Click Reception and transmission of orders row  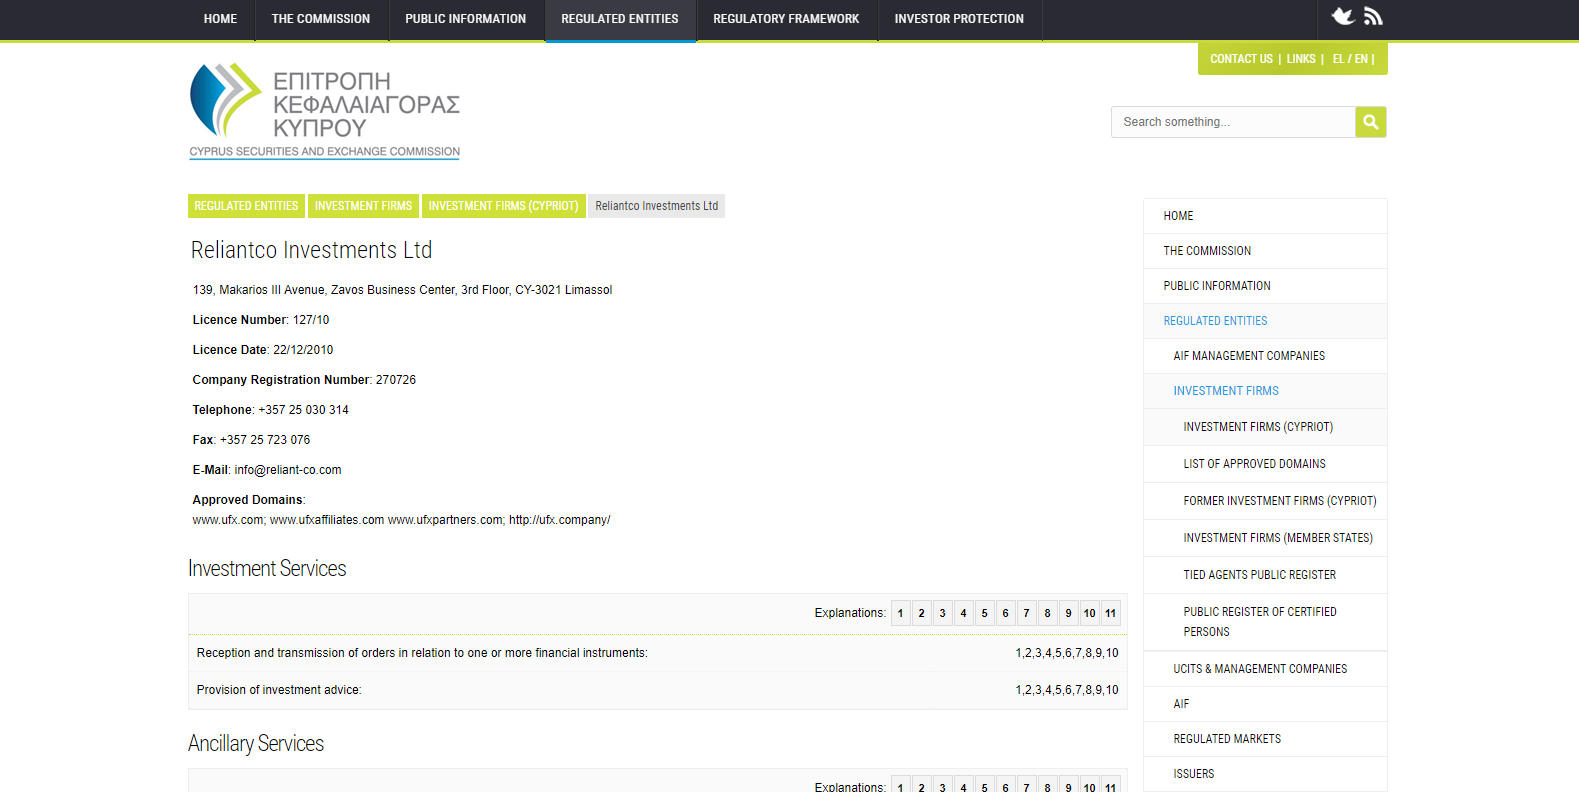[658, 653]
